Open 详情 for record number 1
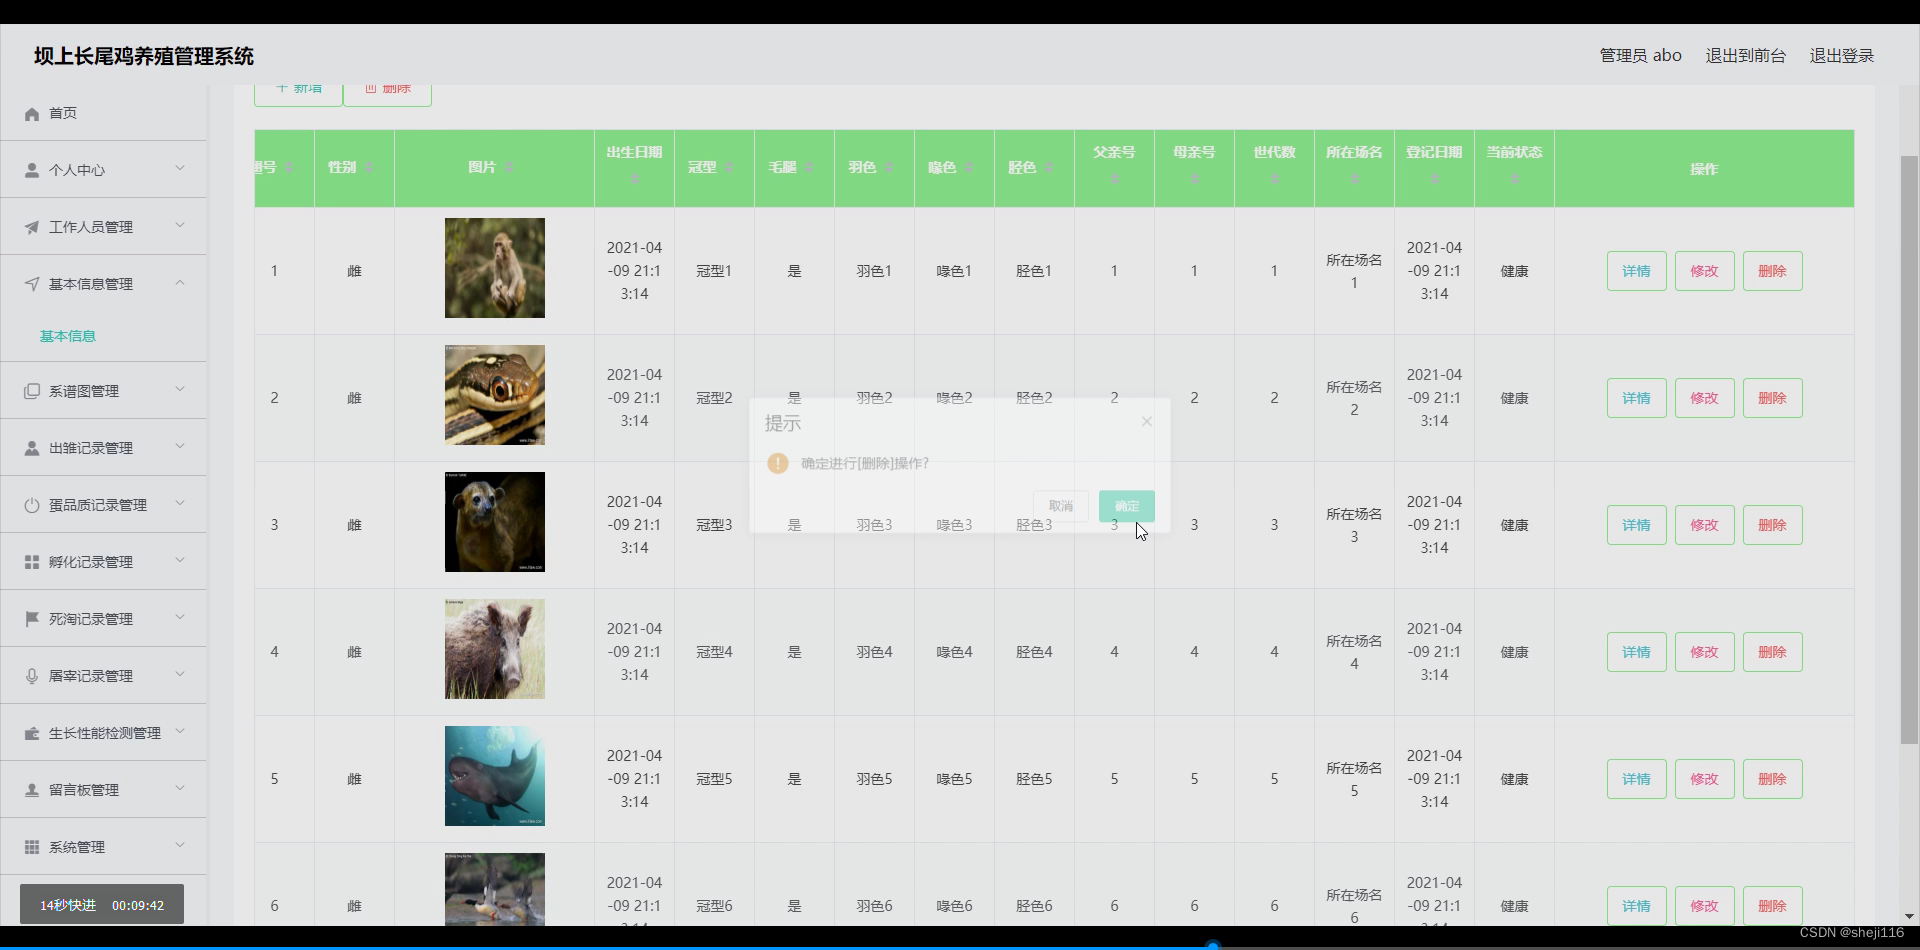 click(x=1636, y=270)
